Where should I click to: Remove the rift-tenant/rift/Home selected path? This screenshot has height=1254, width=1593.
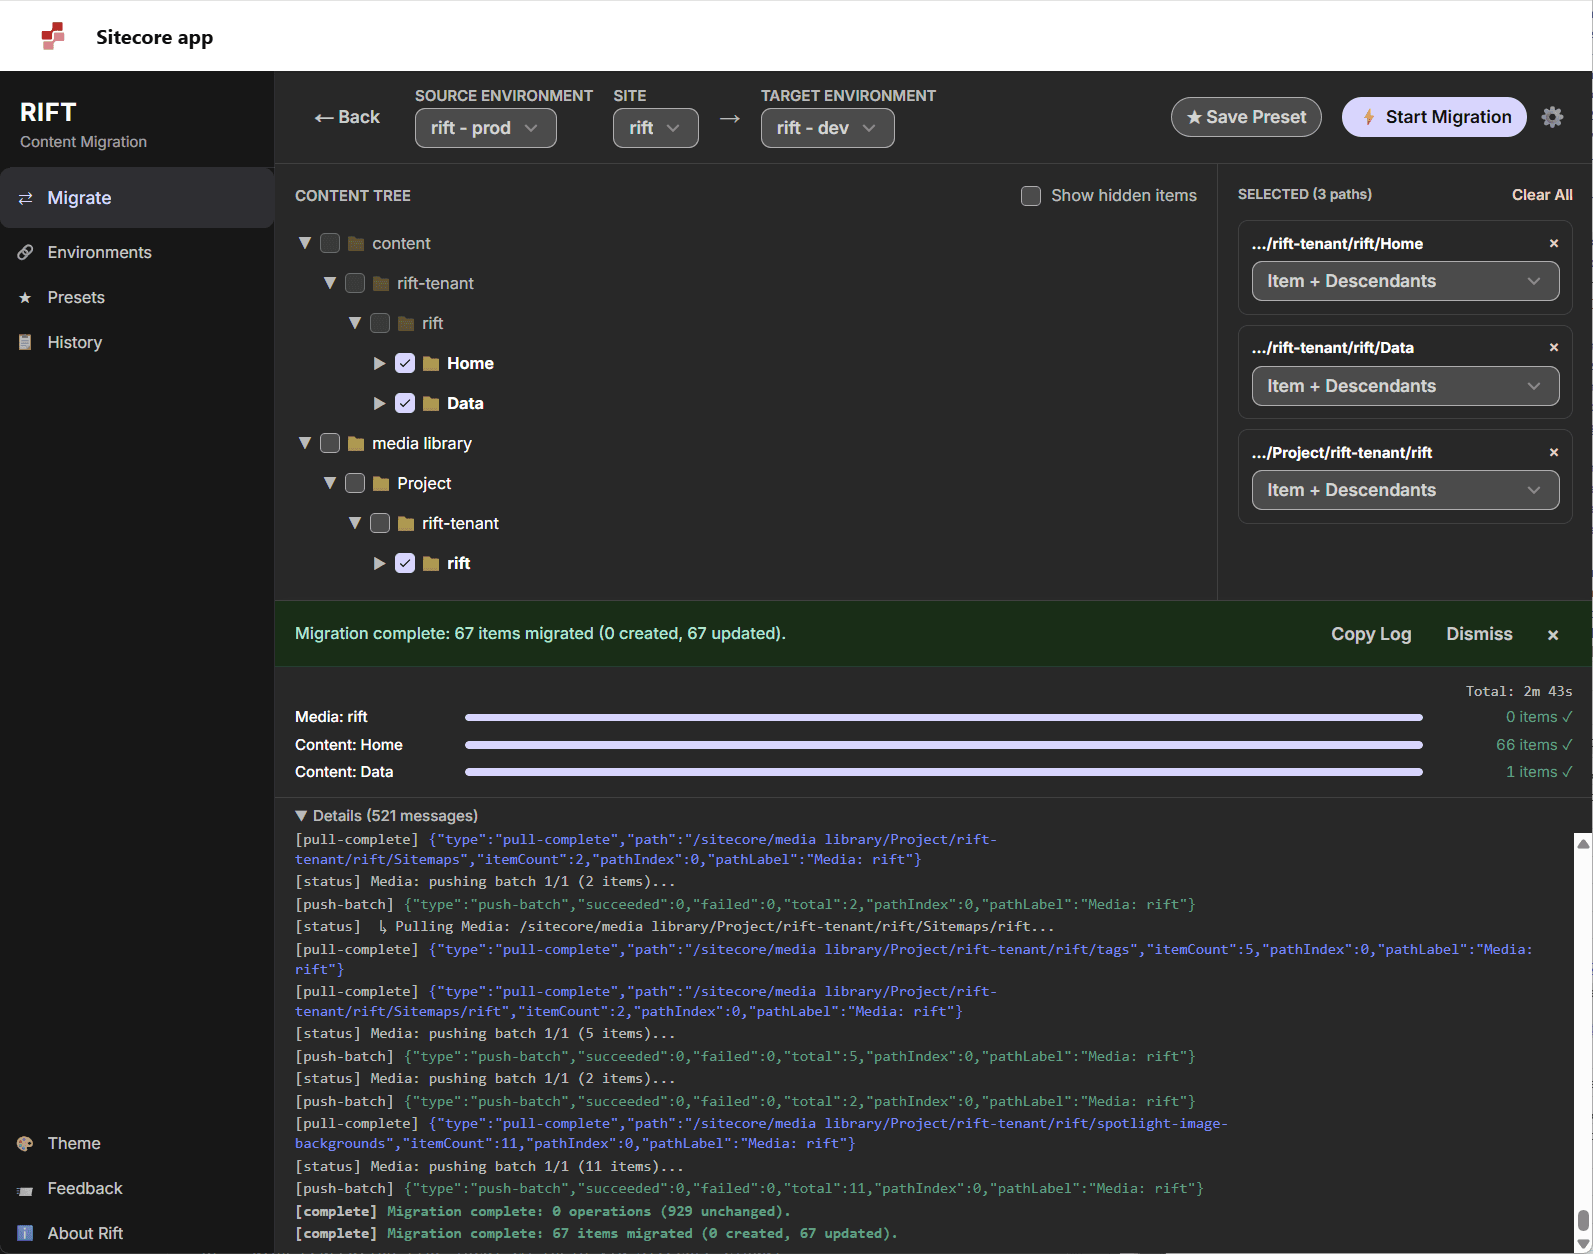click(x=1553, y=243)
